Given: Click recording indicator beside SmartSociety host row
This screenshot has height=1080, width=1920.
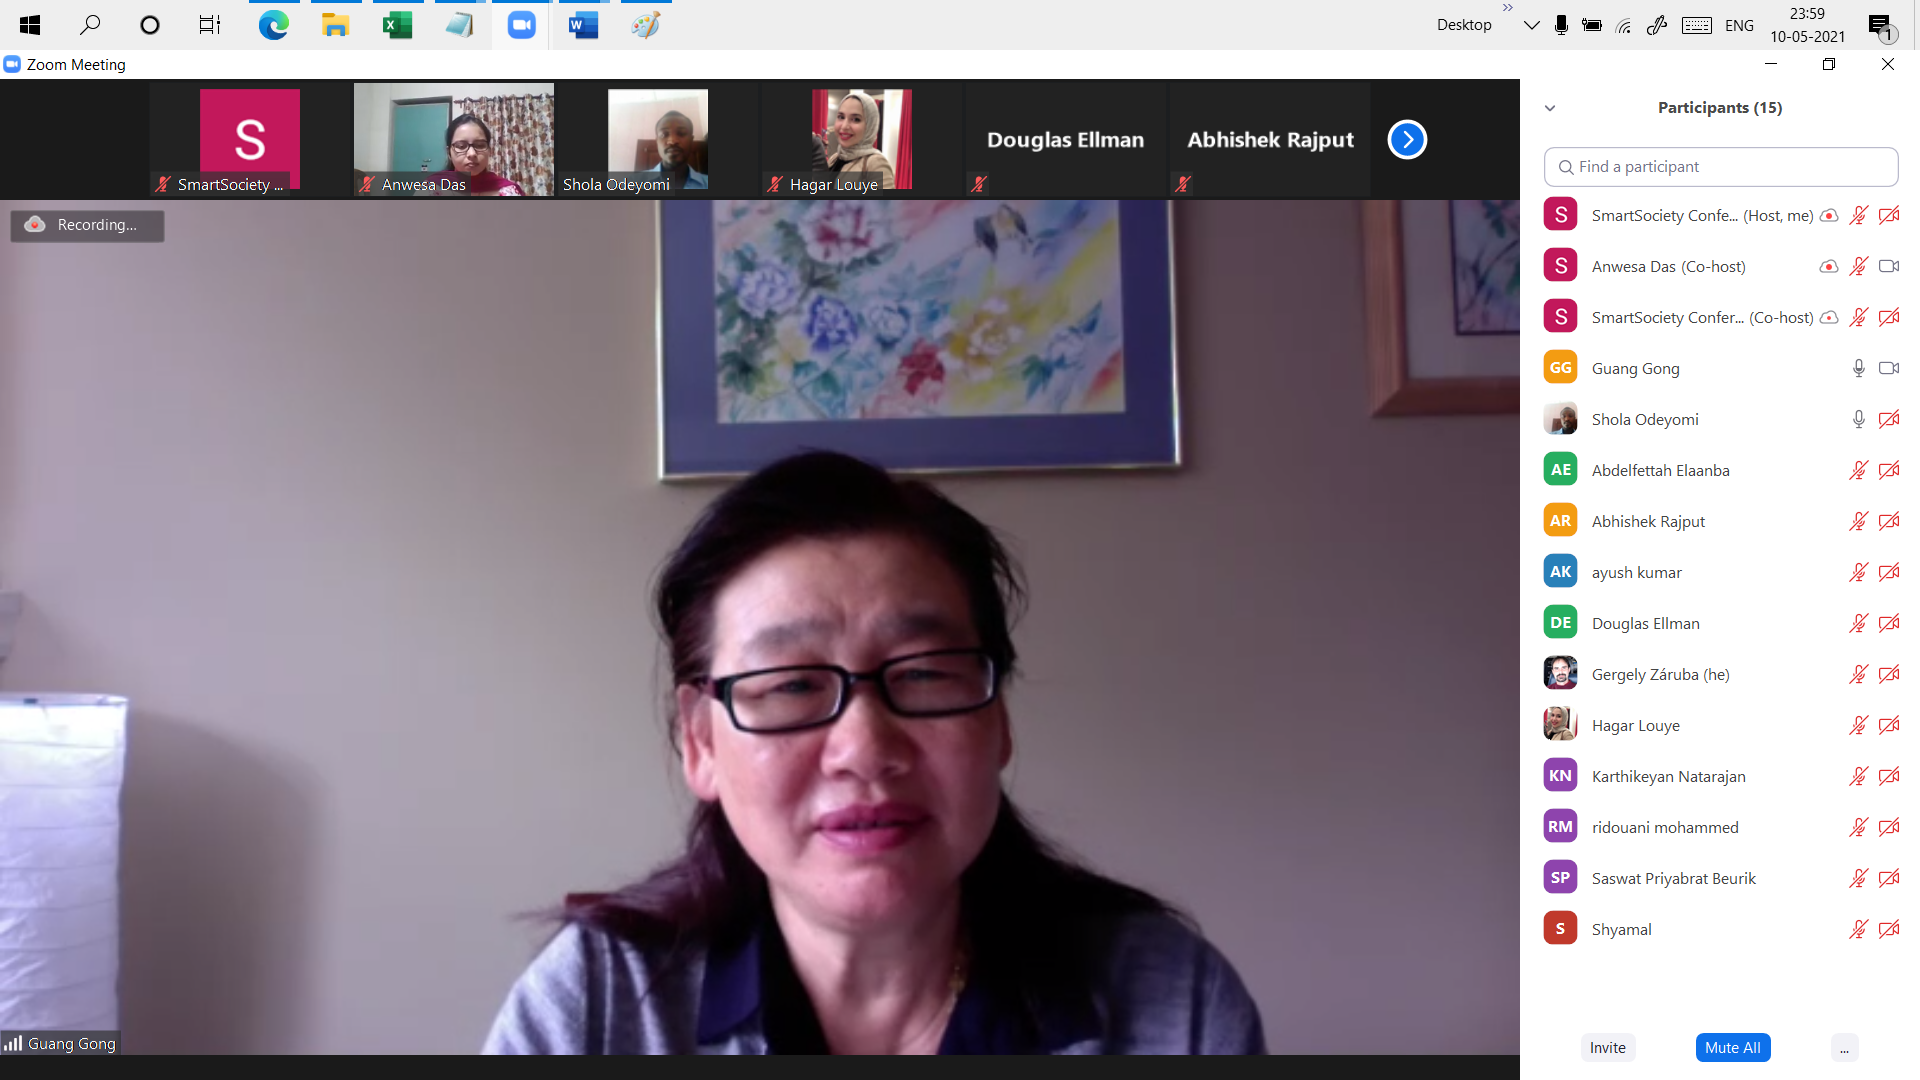Looking at the screenshot, I should pyautogui.click(x=1829, y=215).
